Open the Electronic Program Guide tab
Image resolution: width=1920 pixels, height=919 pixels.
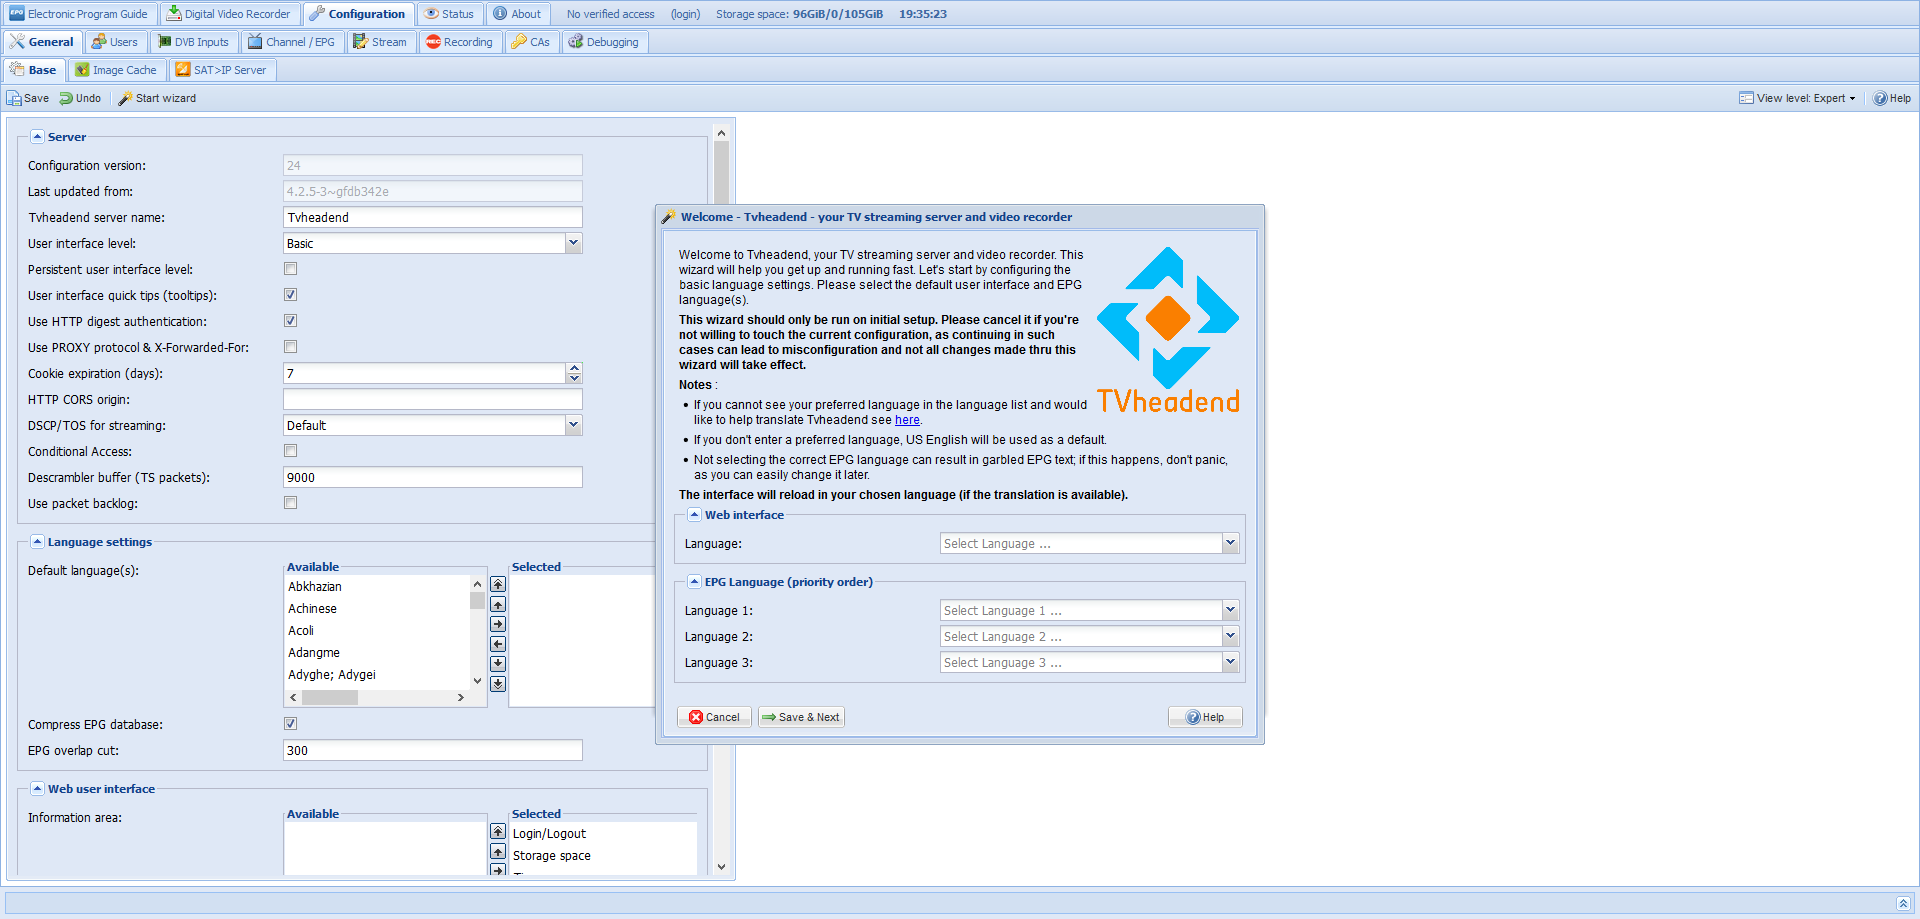(x=78, y=14)
